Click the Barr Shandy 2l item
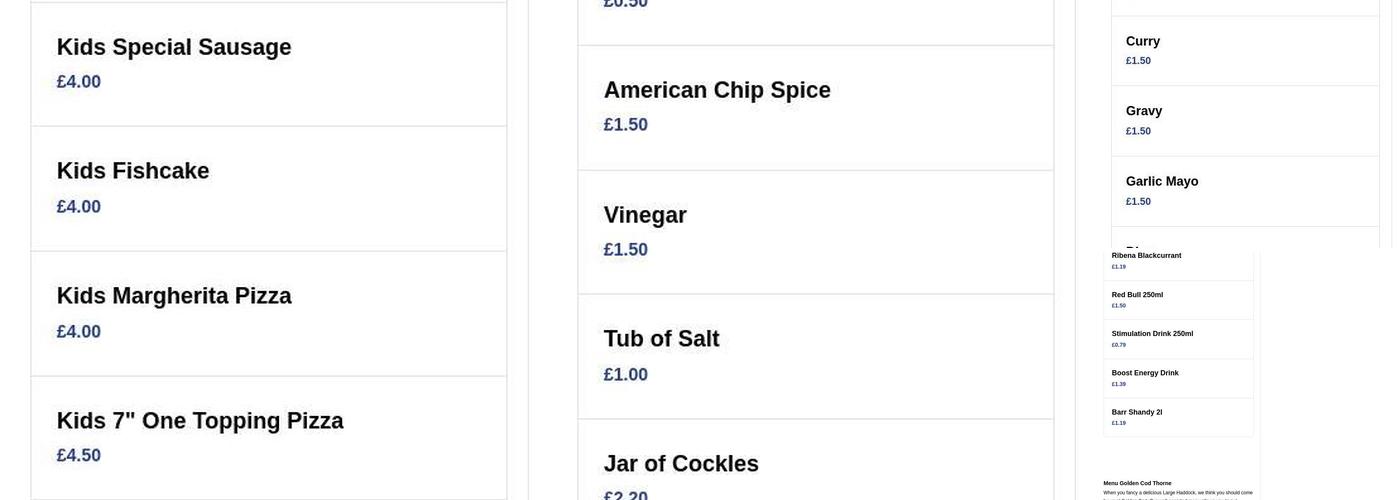 [x=1137, y=412]
